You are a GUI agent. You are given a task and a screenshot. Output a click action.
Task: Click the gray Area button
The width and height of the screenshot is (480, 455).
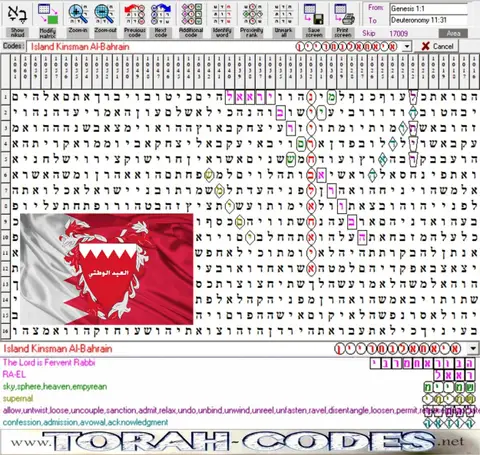pyautogui.click(x=453, y=33)
